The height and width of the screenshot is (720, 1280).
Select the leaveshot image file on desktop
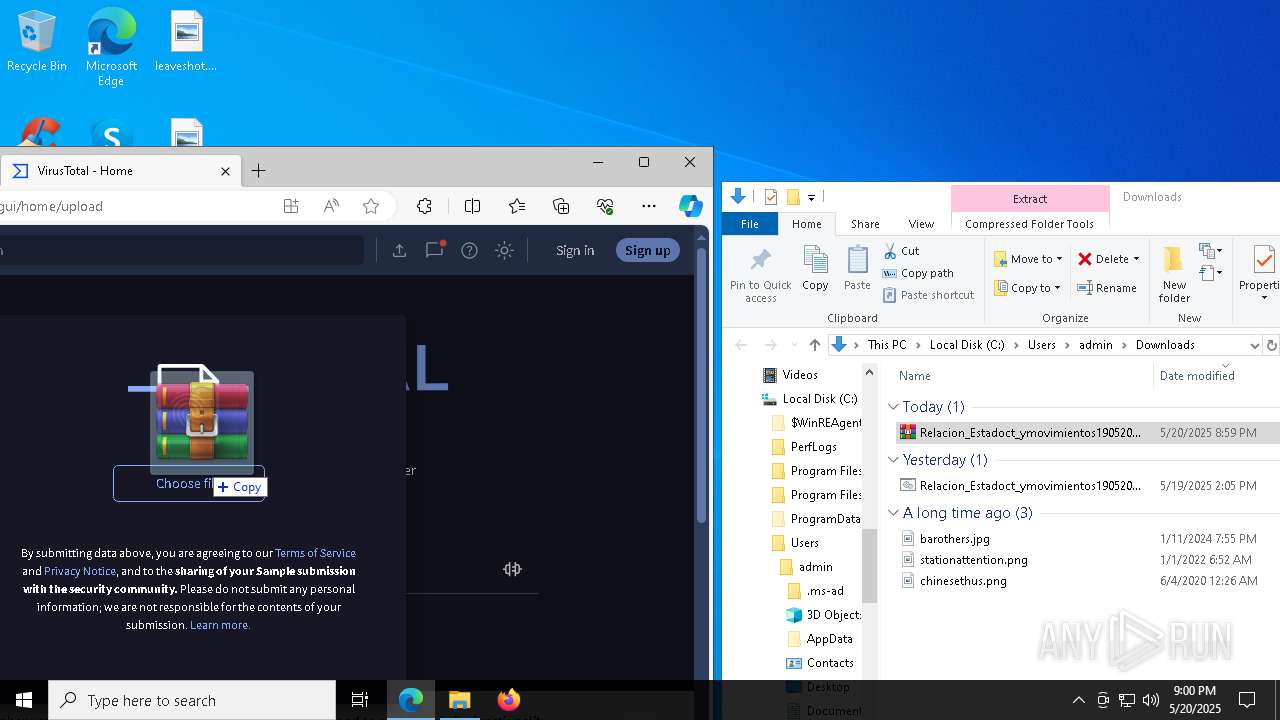point(186,42)
